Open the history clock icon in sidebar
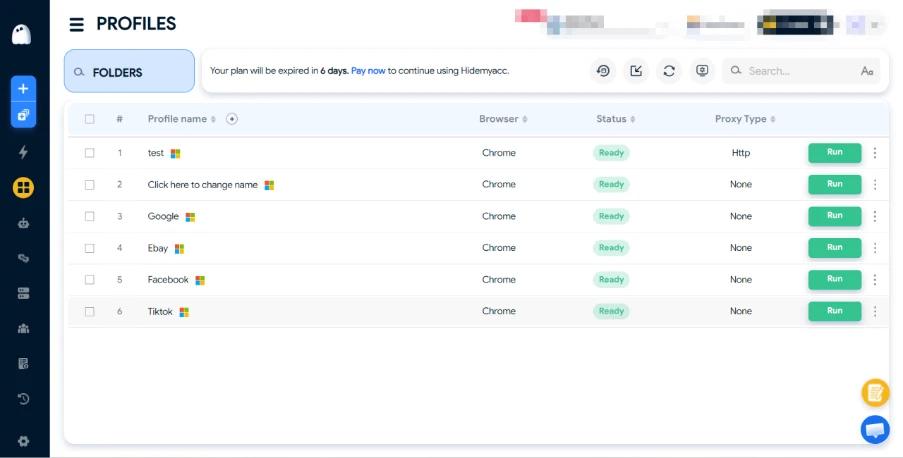Viewport: 903px width, 458px height. point(23,399)
